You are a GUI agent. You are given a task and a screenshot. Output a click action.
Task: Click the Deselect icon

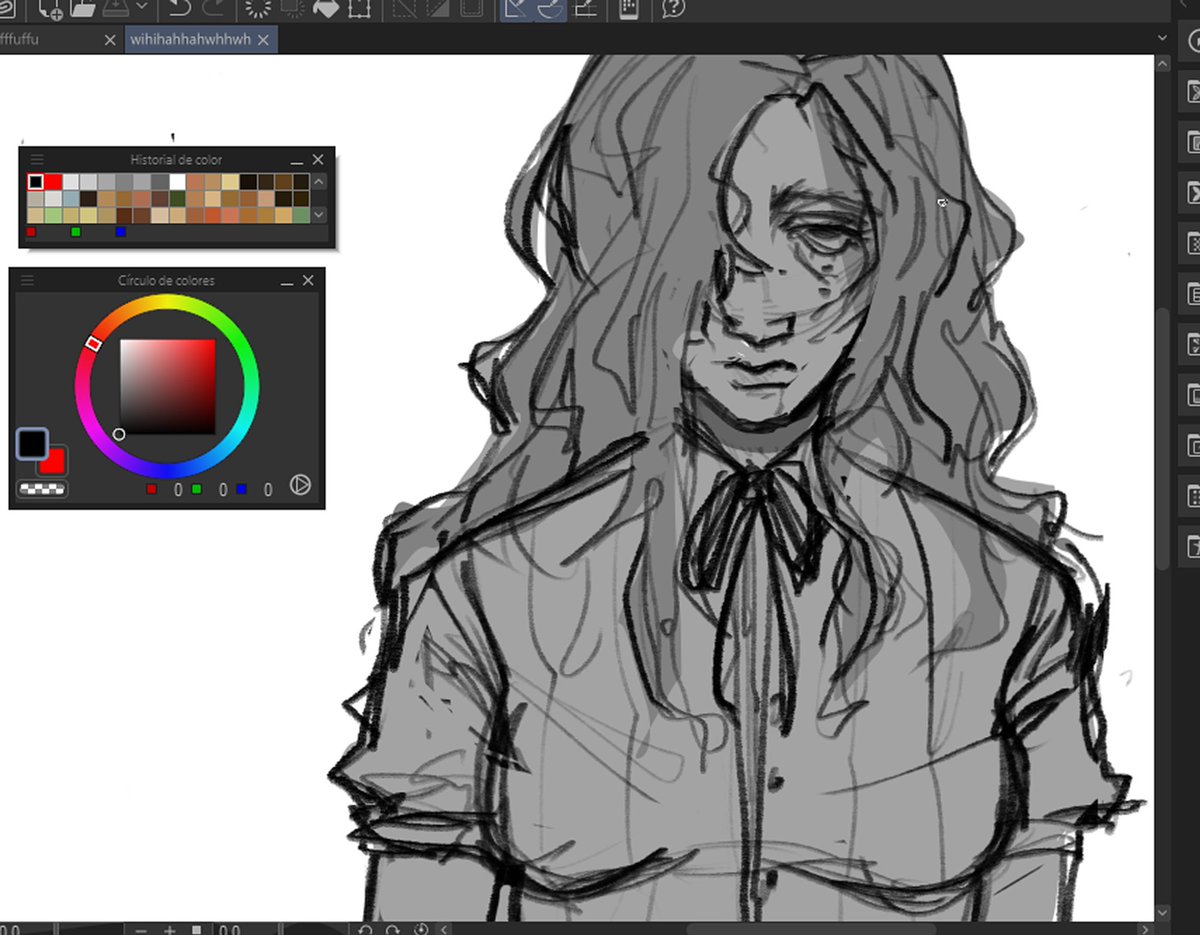coord(406,9)
